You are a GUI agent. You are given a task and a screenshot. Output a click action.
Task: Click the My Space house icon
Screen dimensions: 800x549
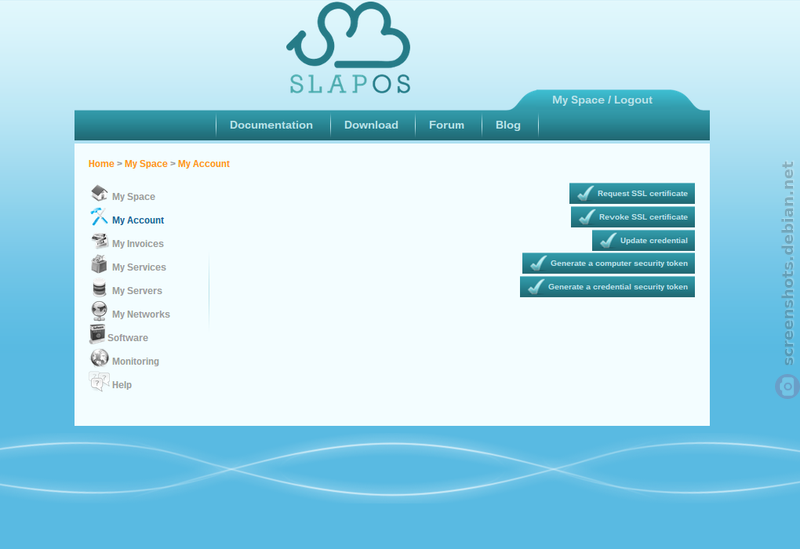(x=99, y=193)
